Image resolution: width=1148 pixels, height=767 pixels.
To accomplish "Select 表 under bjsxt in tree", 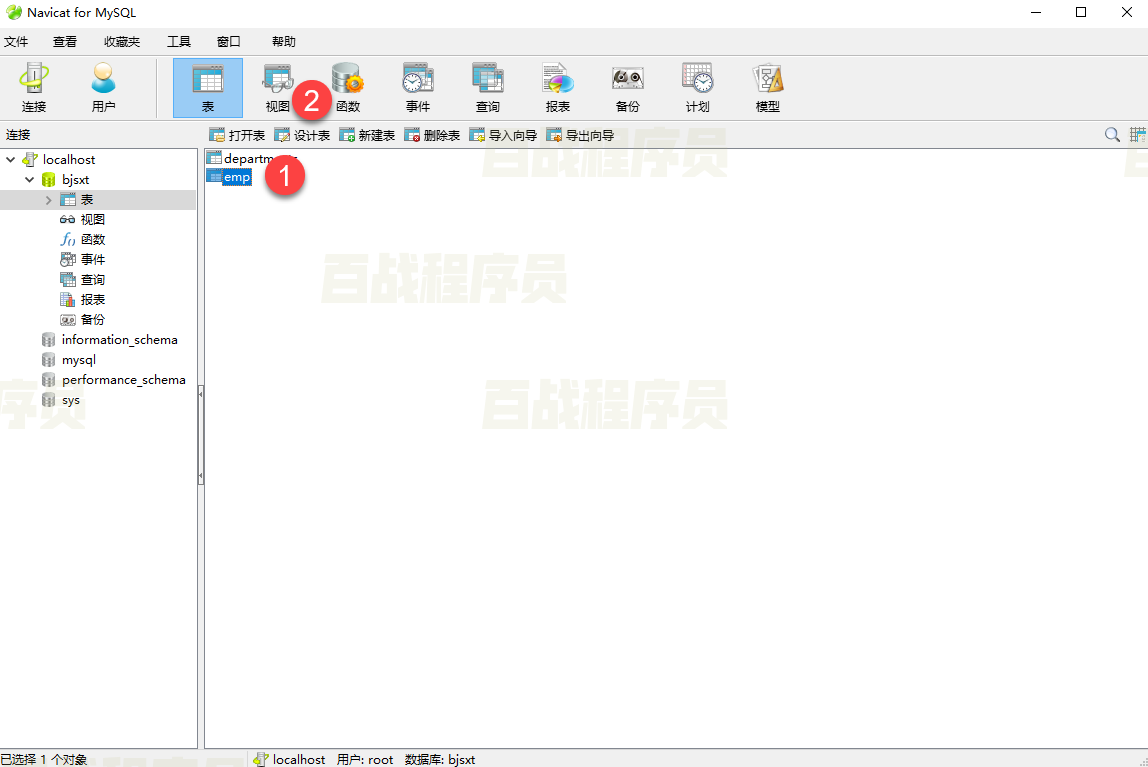I will (86, 200).
